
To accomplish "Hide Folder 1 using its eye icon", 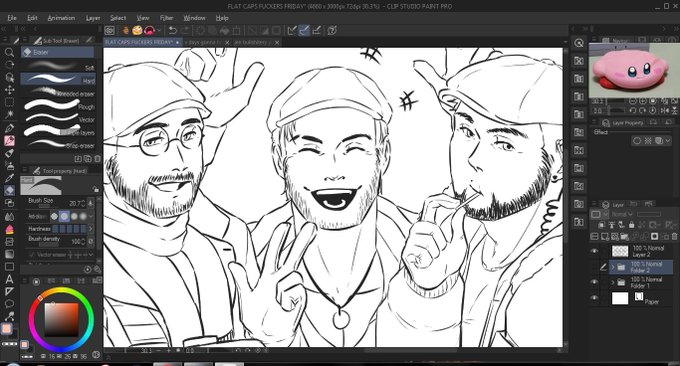I will tap(594, 282).
